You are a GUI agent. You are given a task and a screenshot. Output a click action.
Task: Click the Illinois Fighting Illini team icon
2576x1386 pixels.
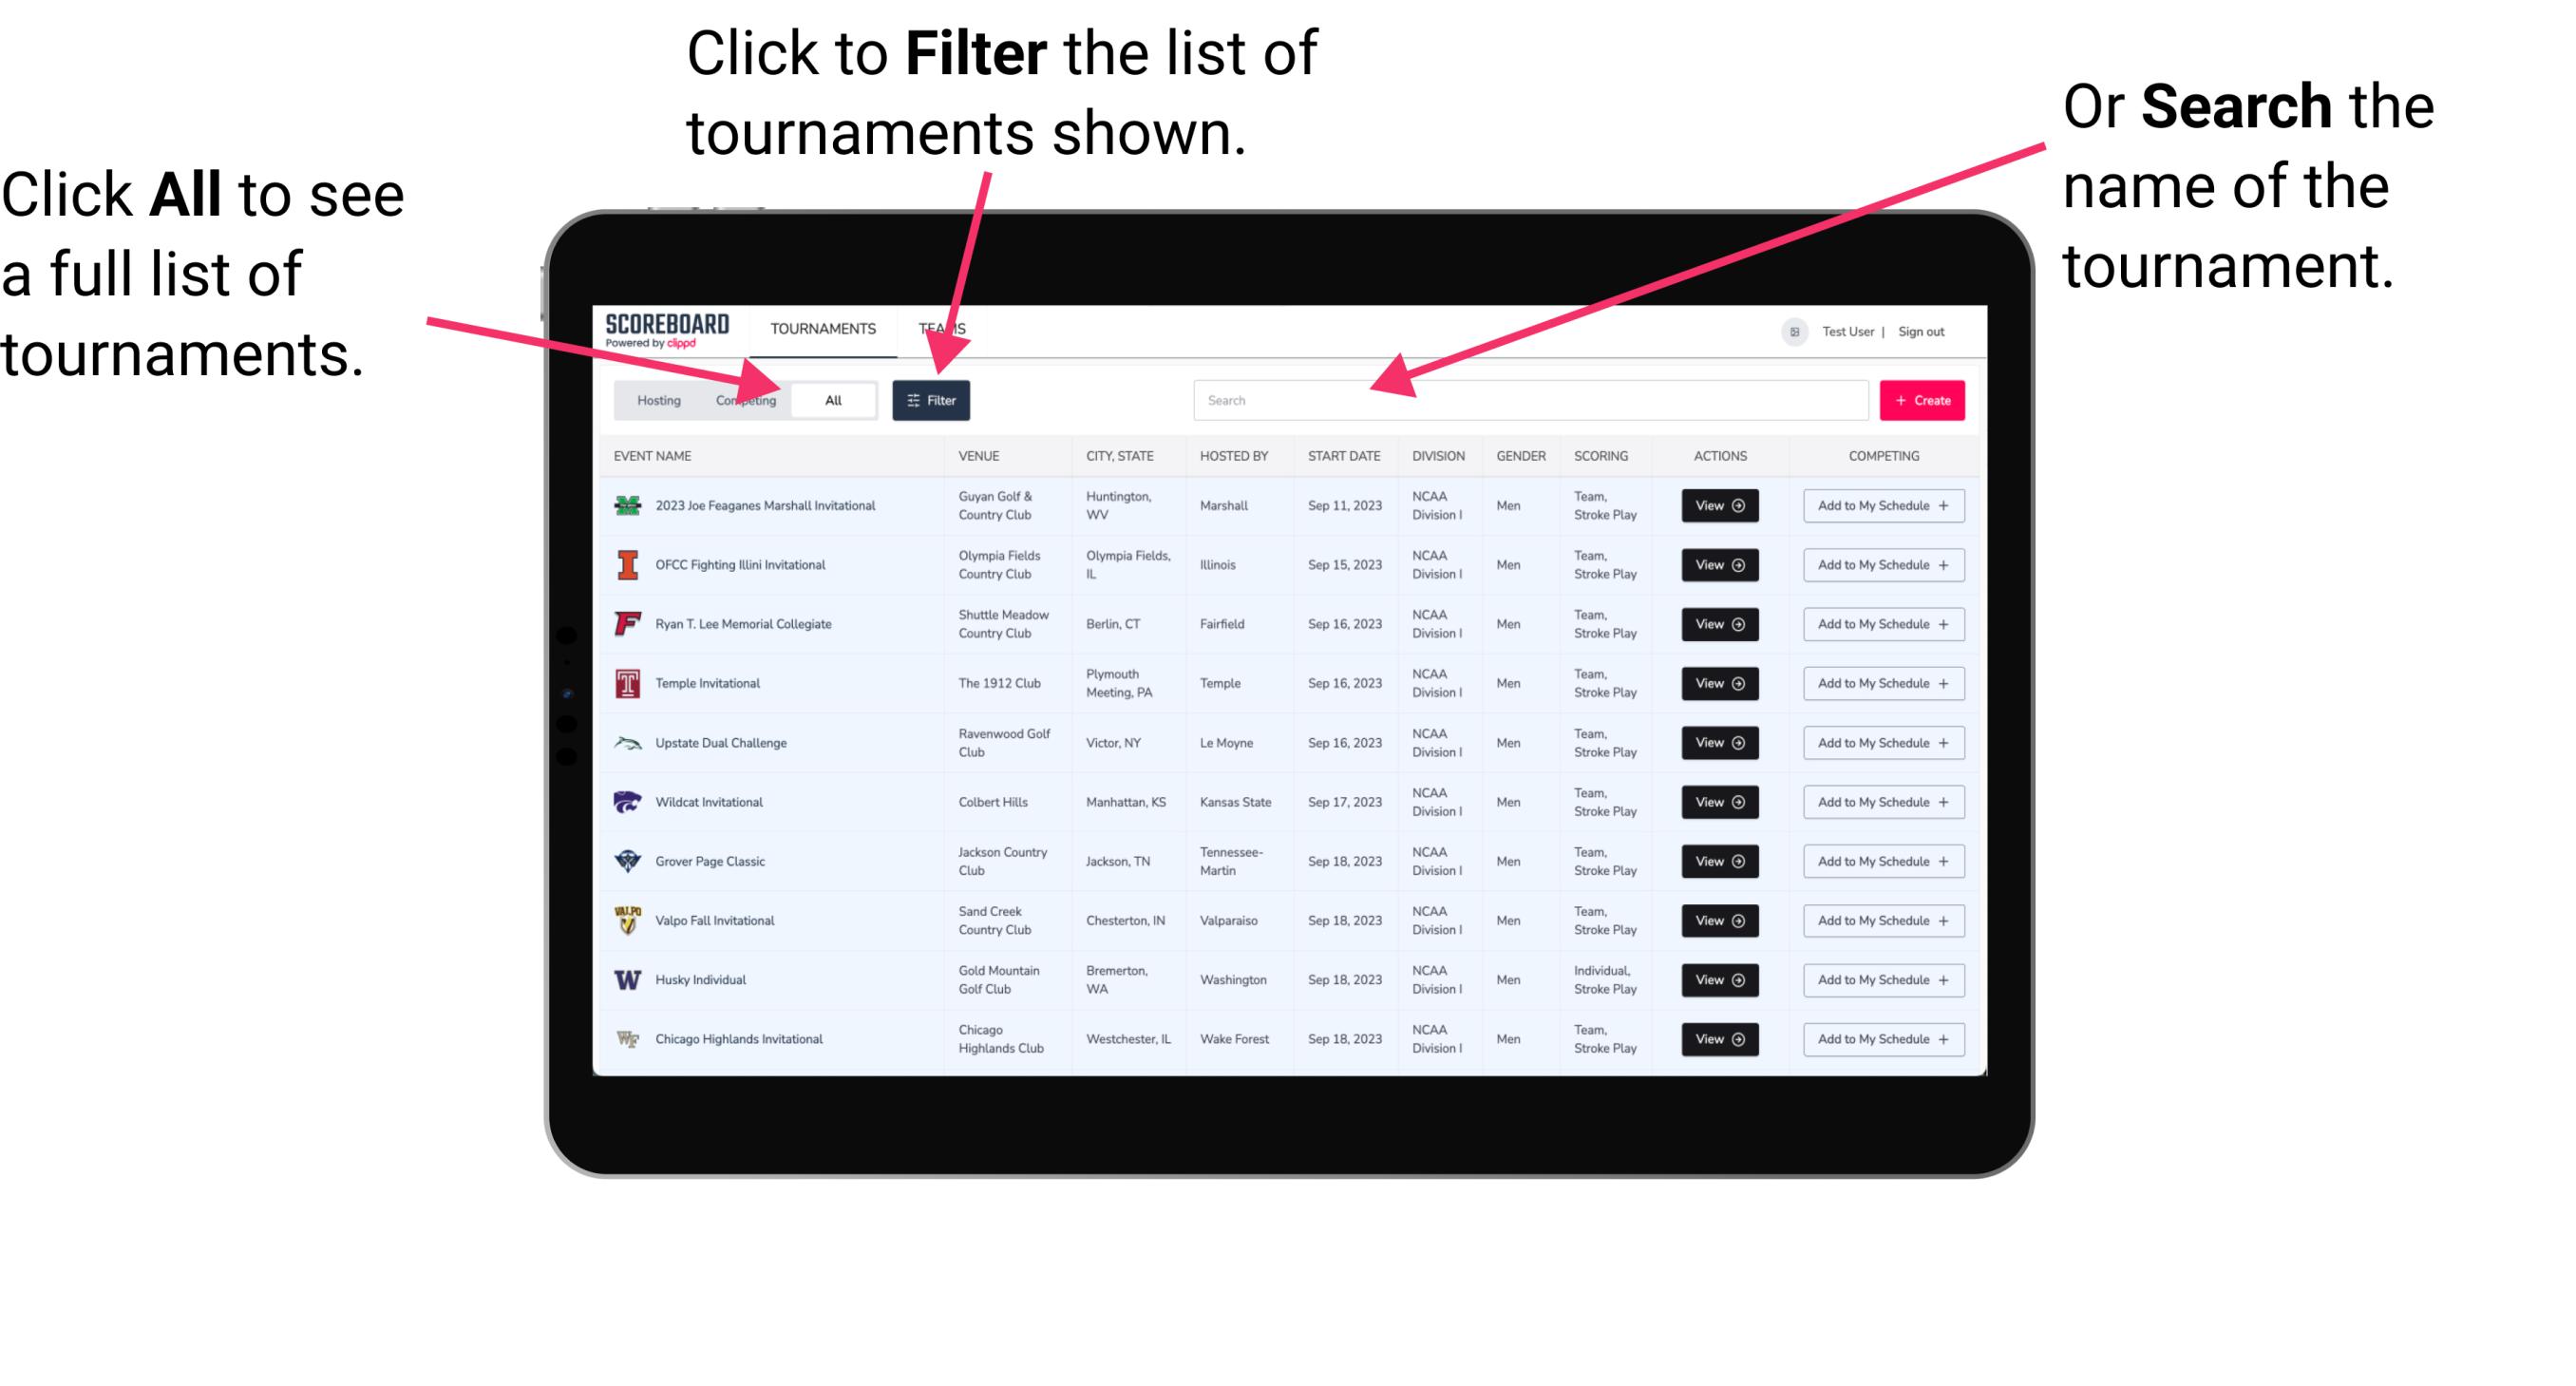point(626,565)
